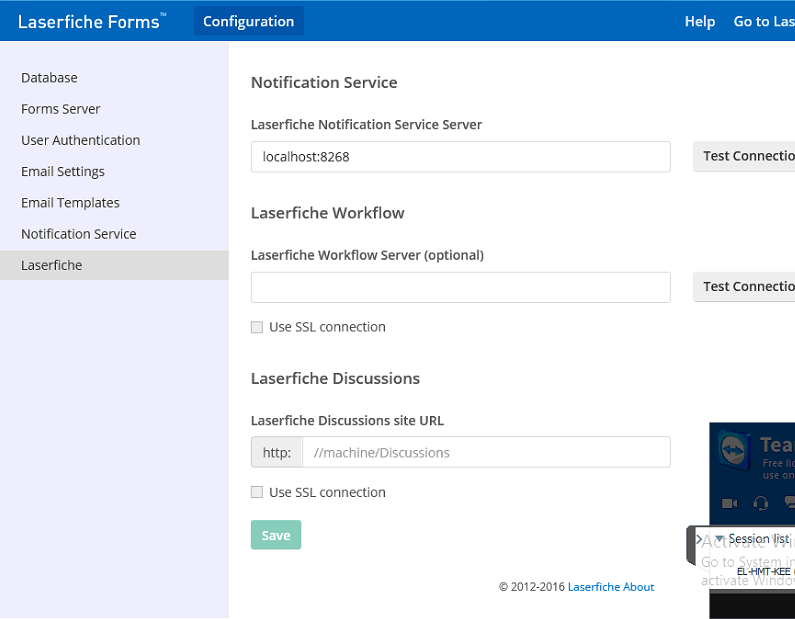Select Database in the sidebar

tap(49, 78)
